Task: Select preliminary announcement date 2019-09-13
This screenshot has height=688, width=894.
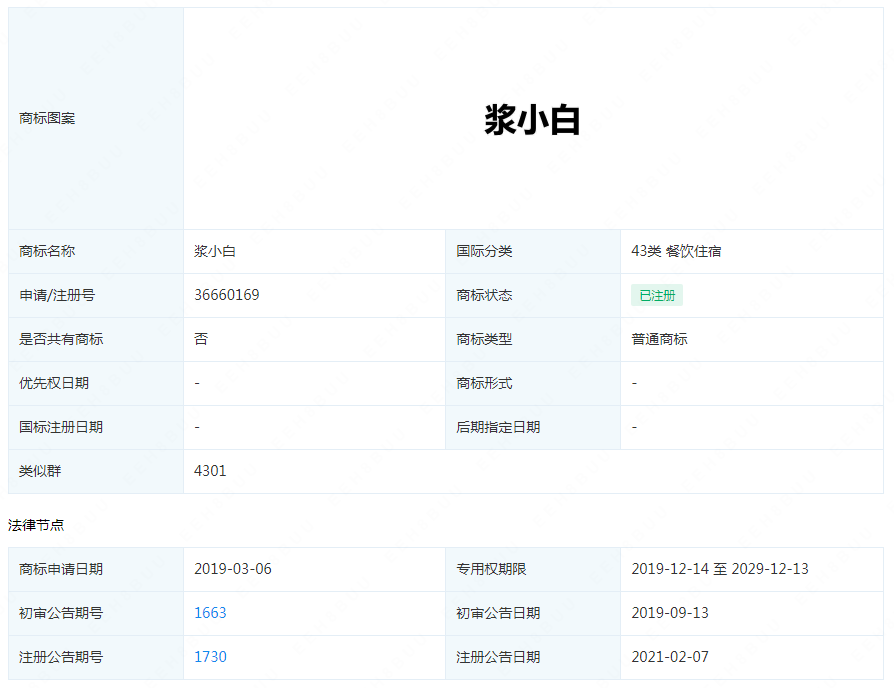Action: pyautogui.click(x=670, y=613)
